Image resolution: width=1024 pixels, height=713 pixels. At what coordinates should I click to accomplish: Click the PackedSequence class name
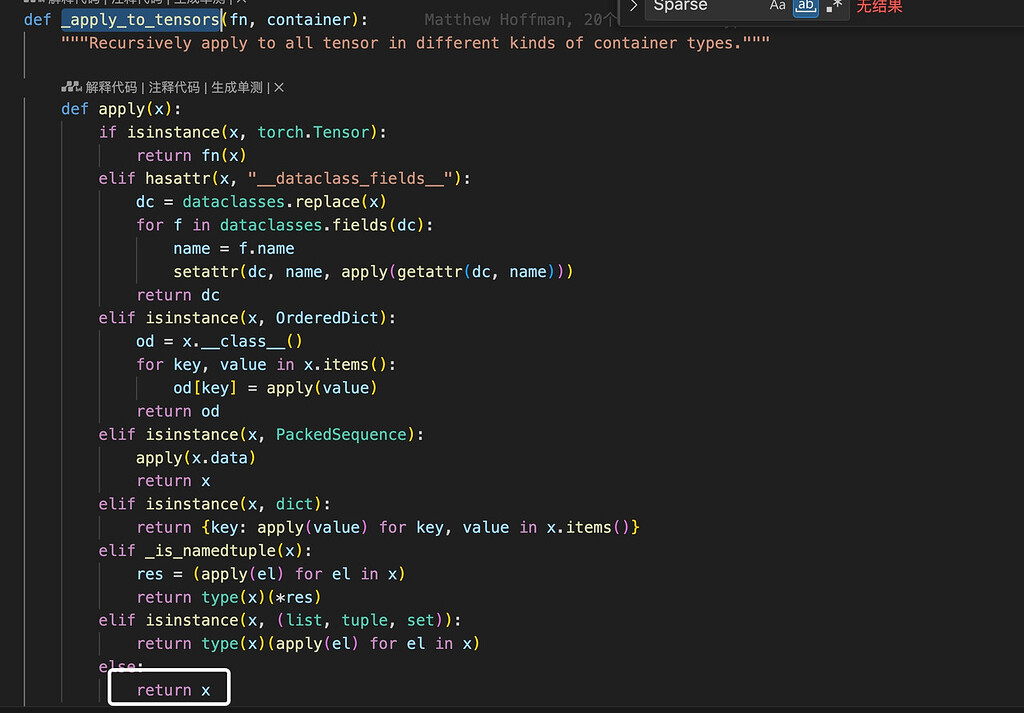click(x=342, y=434)
